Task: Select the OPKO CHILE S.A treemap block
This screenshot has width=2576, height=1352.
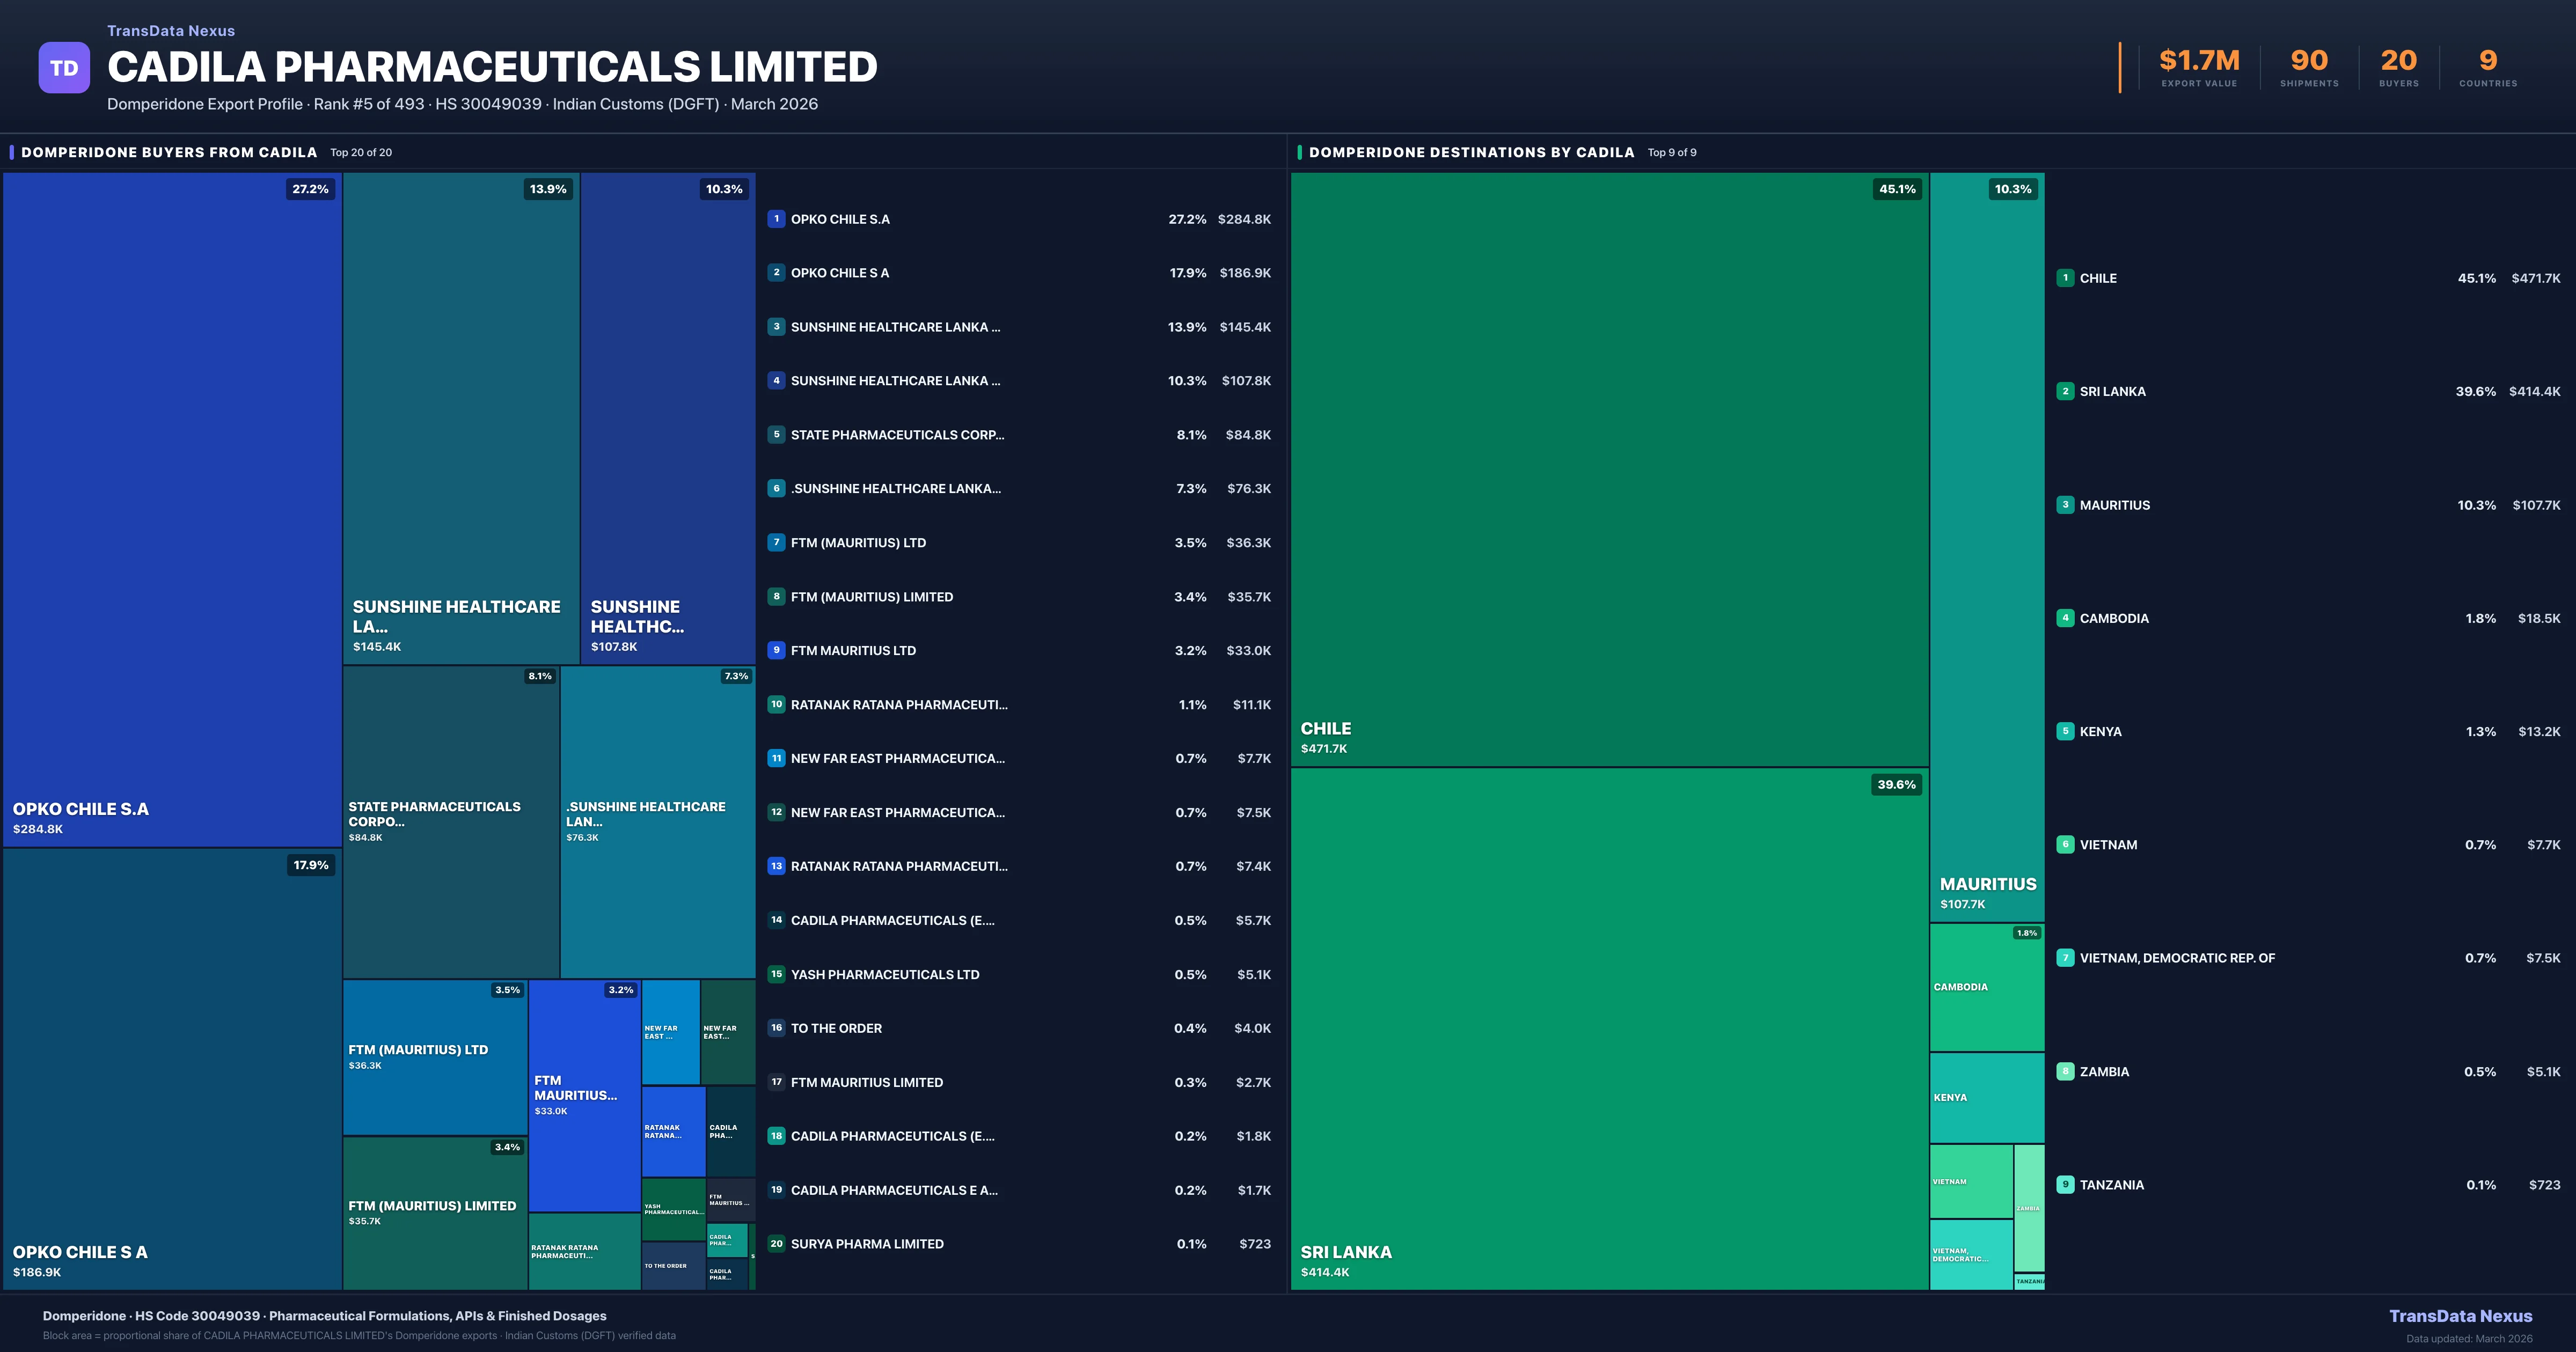Action: coord(172,510)
